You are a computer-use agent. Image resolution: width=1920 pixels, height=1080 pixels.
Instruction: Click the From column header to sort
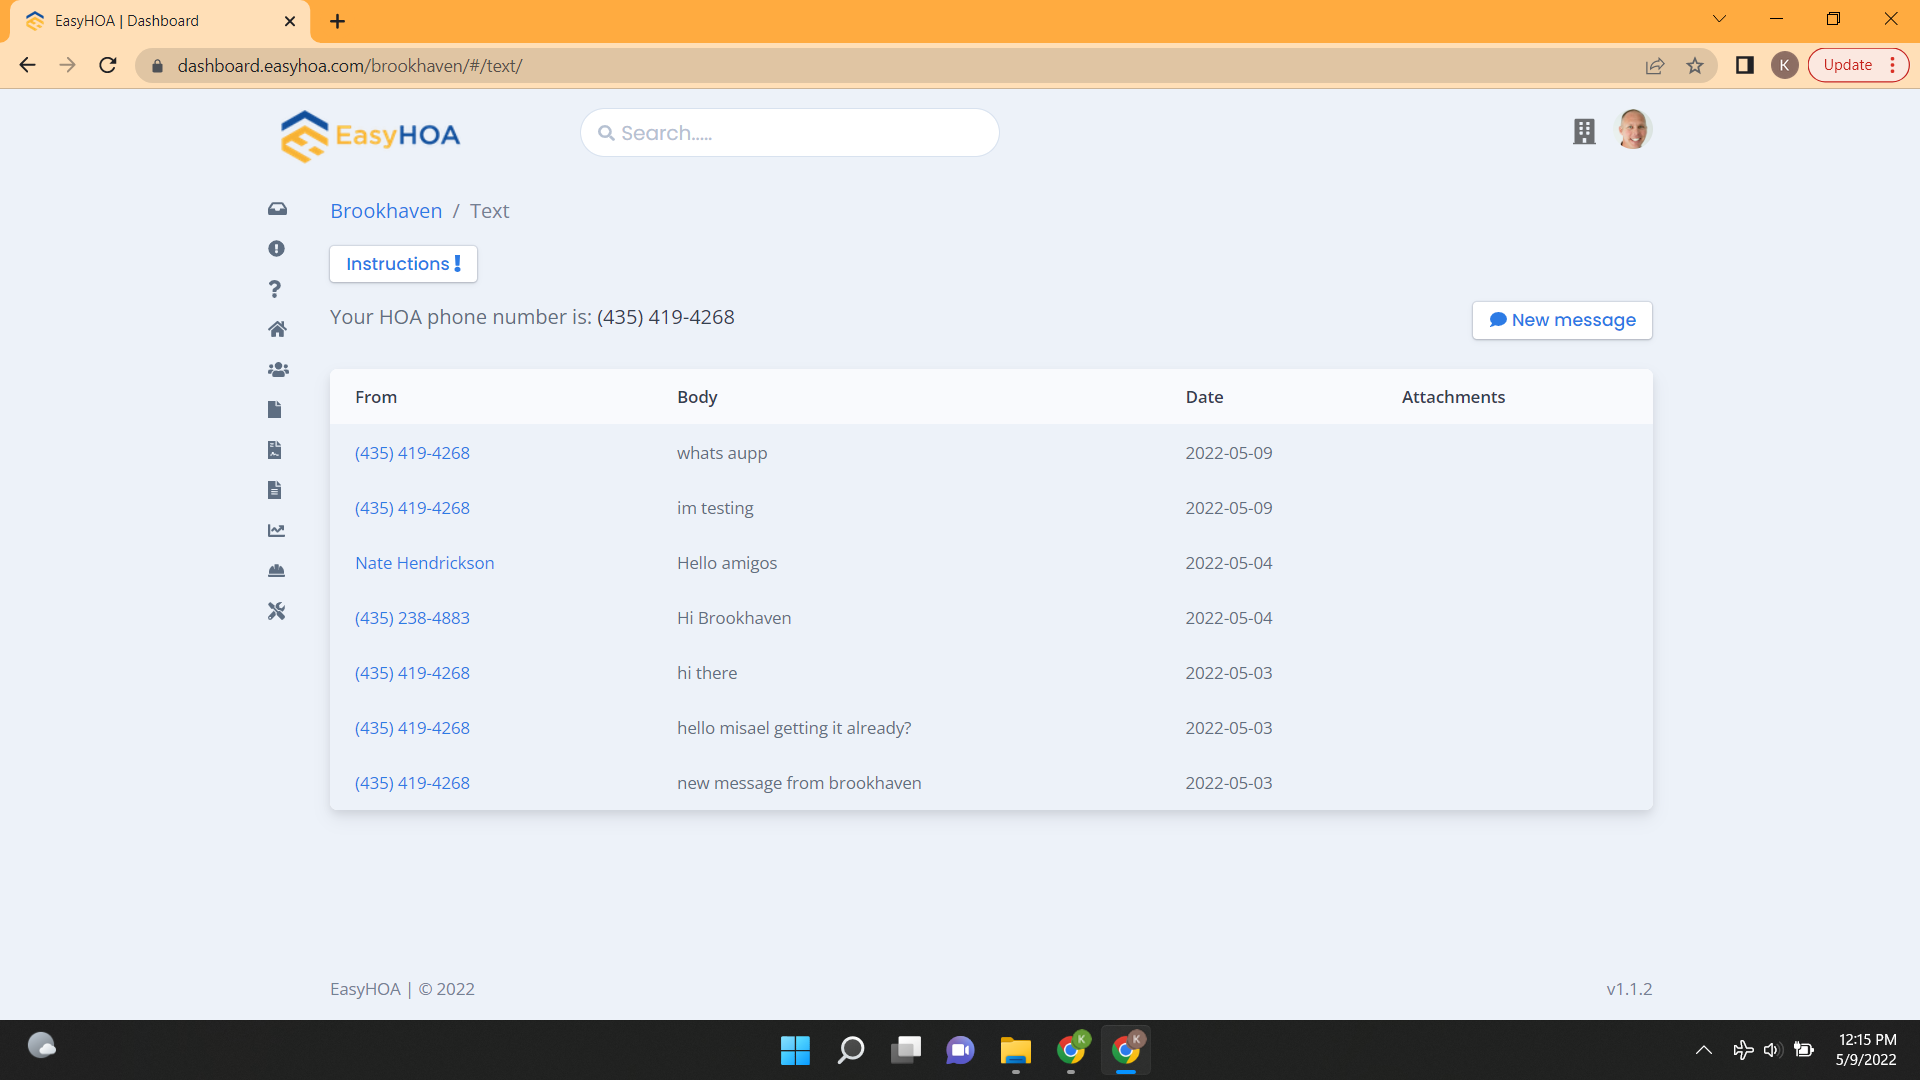click(x=376, y=396)
